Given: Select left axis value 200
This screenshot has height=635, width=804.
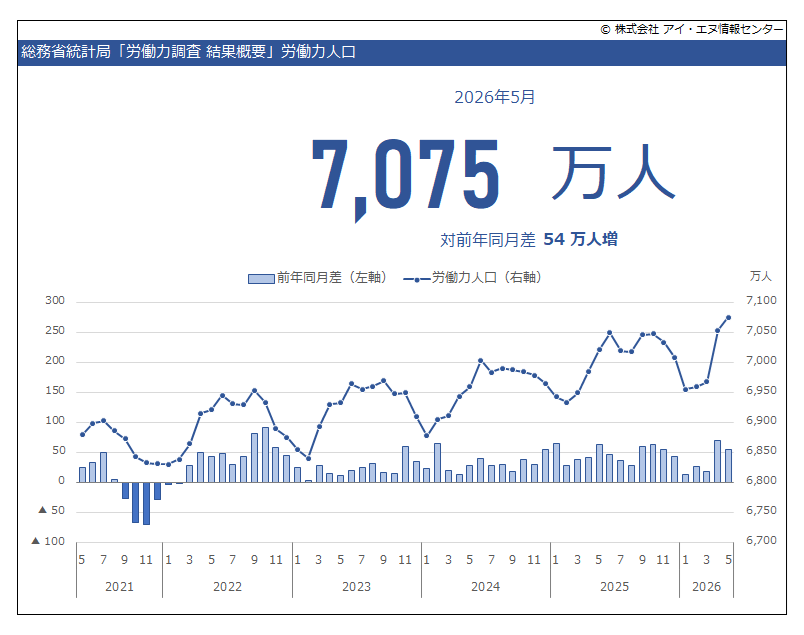Looking at the screenshot, I should (55, 361).
